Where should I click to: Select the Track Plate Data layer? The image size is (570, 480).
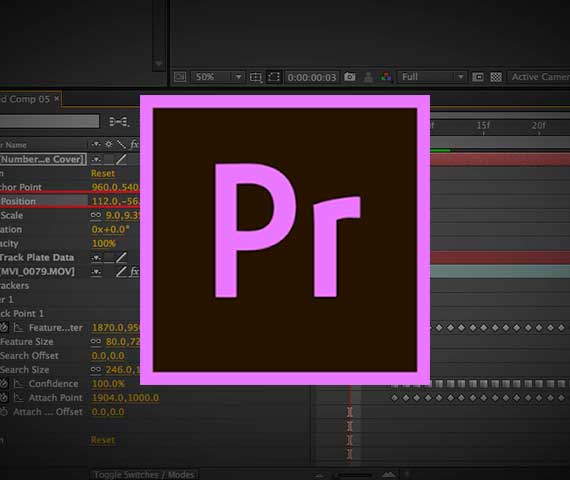coord(37,257)
